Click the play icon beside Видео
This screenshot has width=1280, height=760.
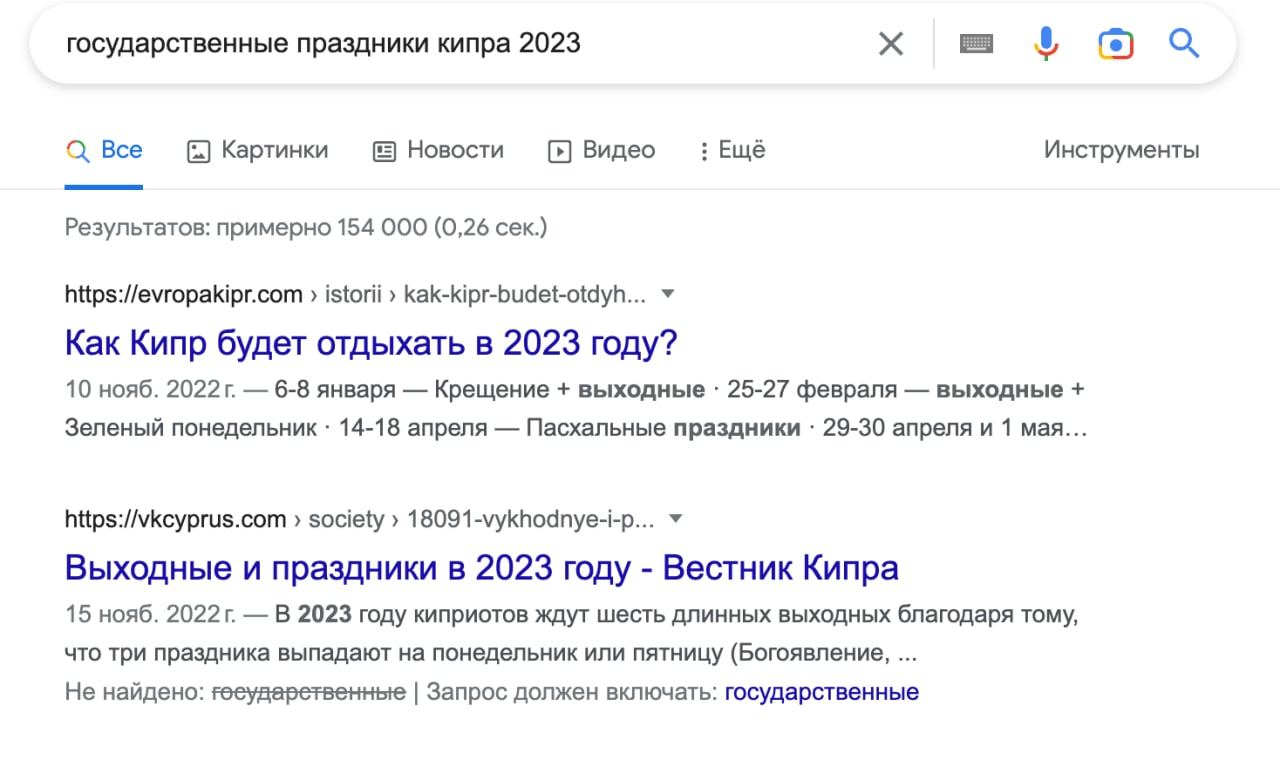tap(559, 151)
